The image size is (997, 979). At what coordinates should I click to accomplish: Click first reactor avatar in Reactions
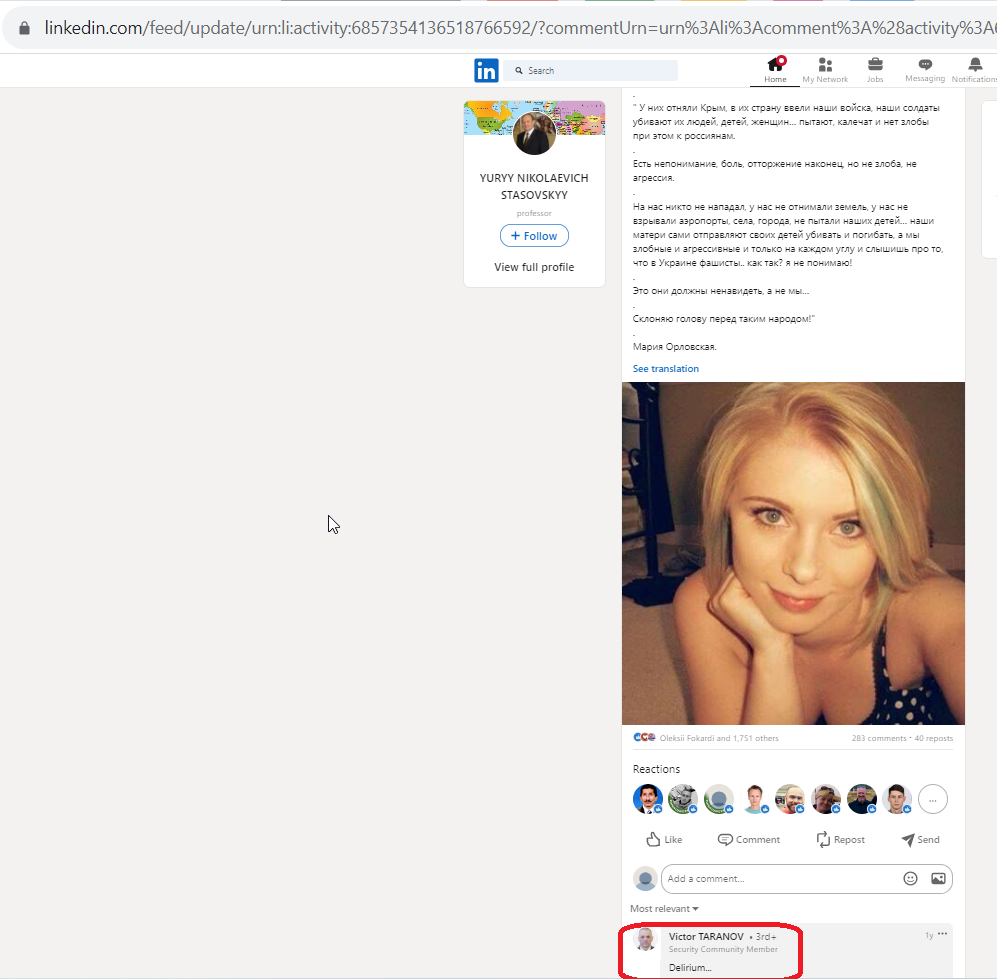(x=648, y=799)
